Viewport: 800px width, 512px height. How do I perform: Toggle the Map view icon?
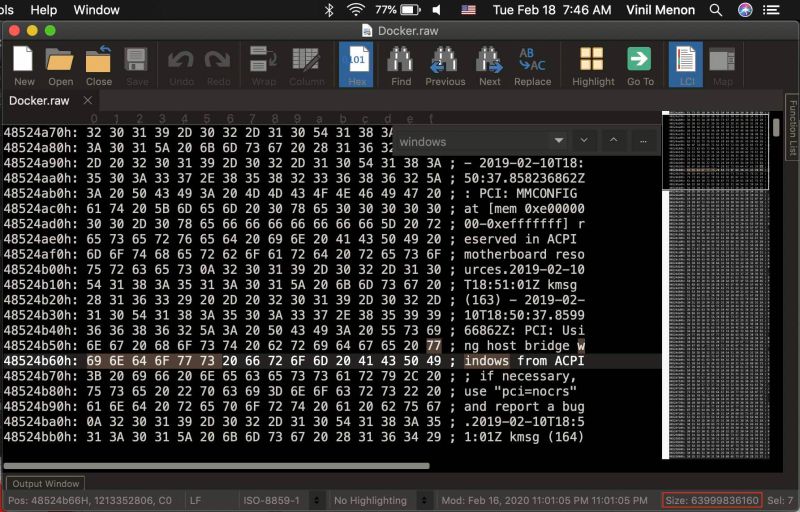click(x=722, y=65)
